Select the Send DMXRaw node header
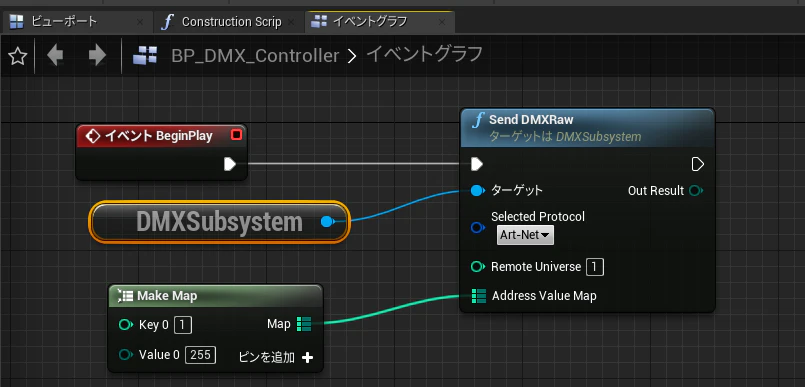Image resolution: width=805 pixels, height=387 pixels. (x=587, y=128)
